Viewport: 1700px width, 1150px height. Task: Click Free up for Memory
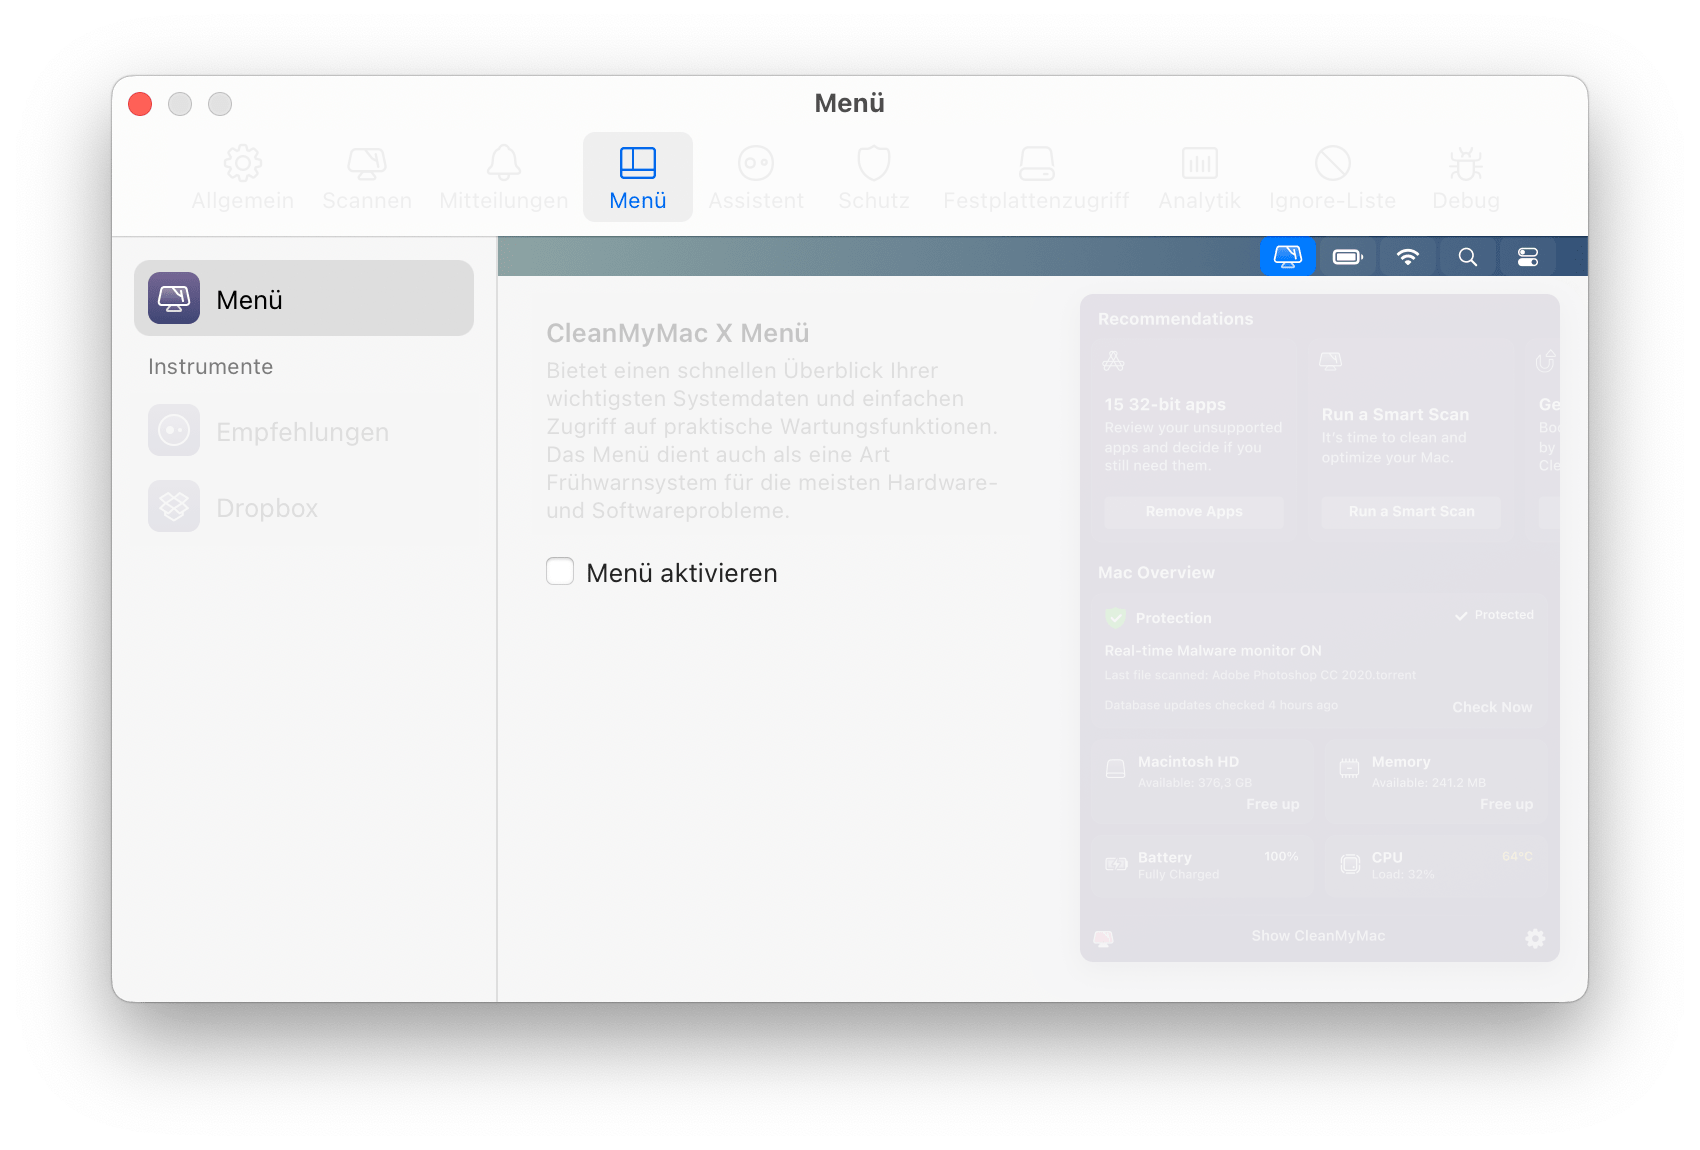(1506, 804)
